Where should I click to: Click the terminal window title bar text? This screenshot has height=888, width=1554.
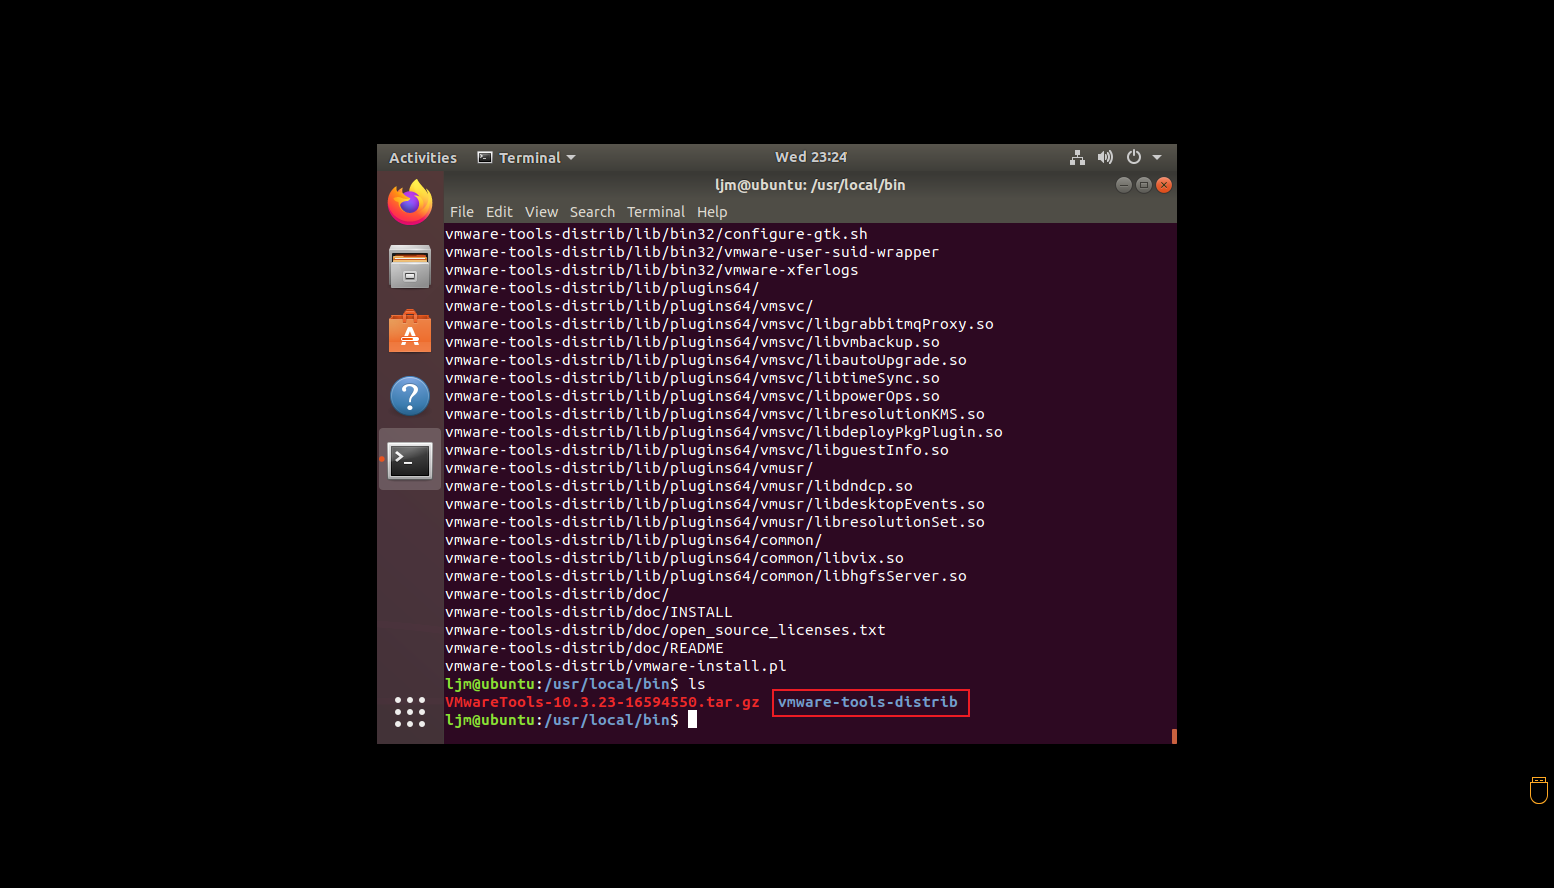[810, 185]
